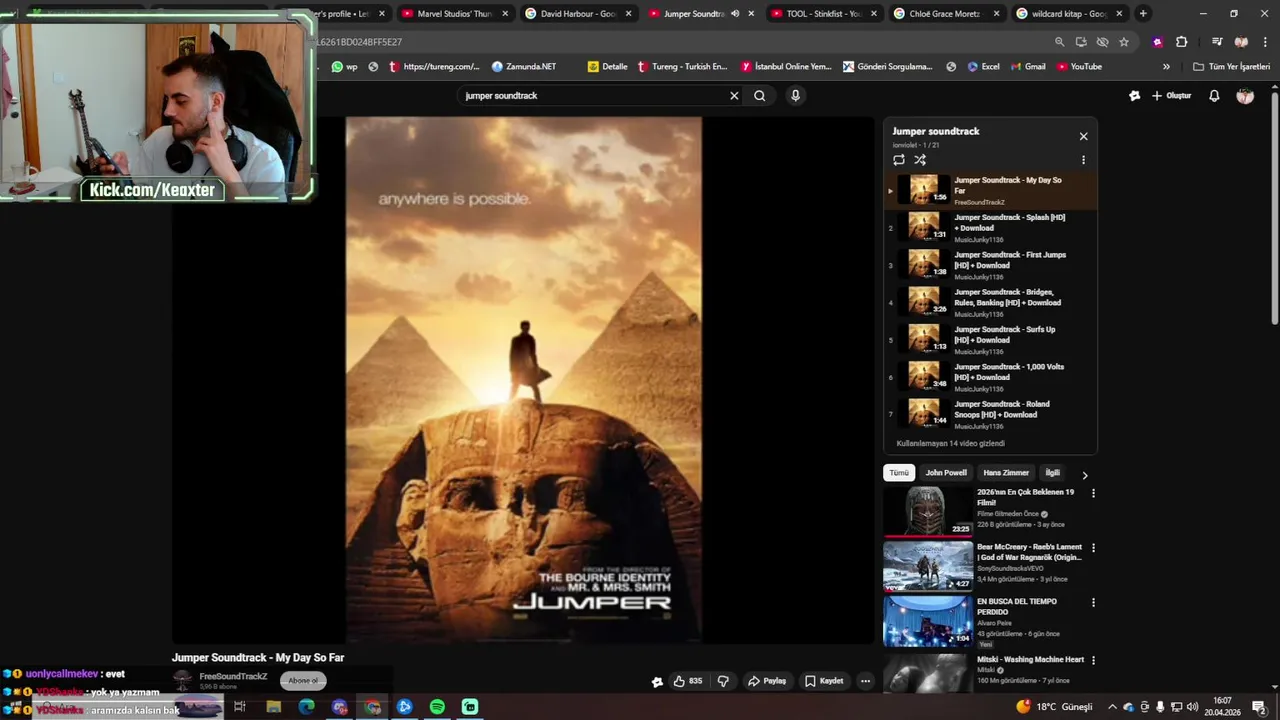Play 'Jumper Soundtrack - Splash [HD]' from playlist

pos(990,227)
